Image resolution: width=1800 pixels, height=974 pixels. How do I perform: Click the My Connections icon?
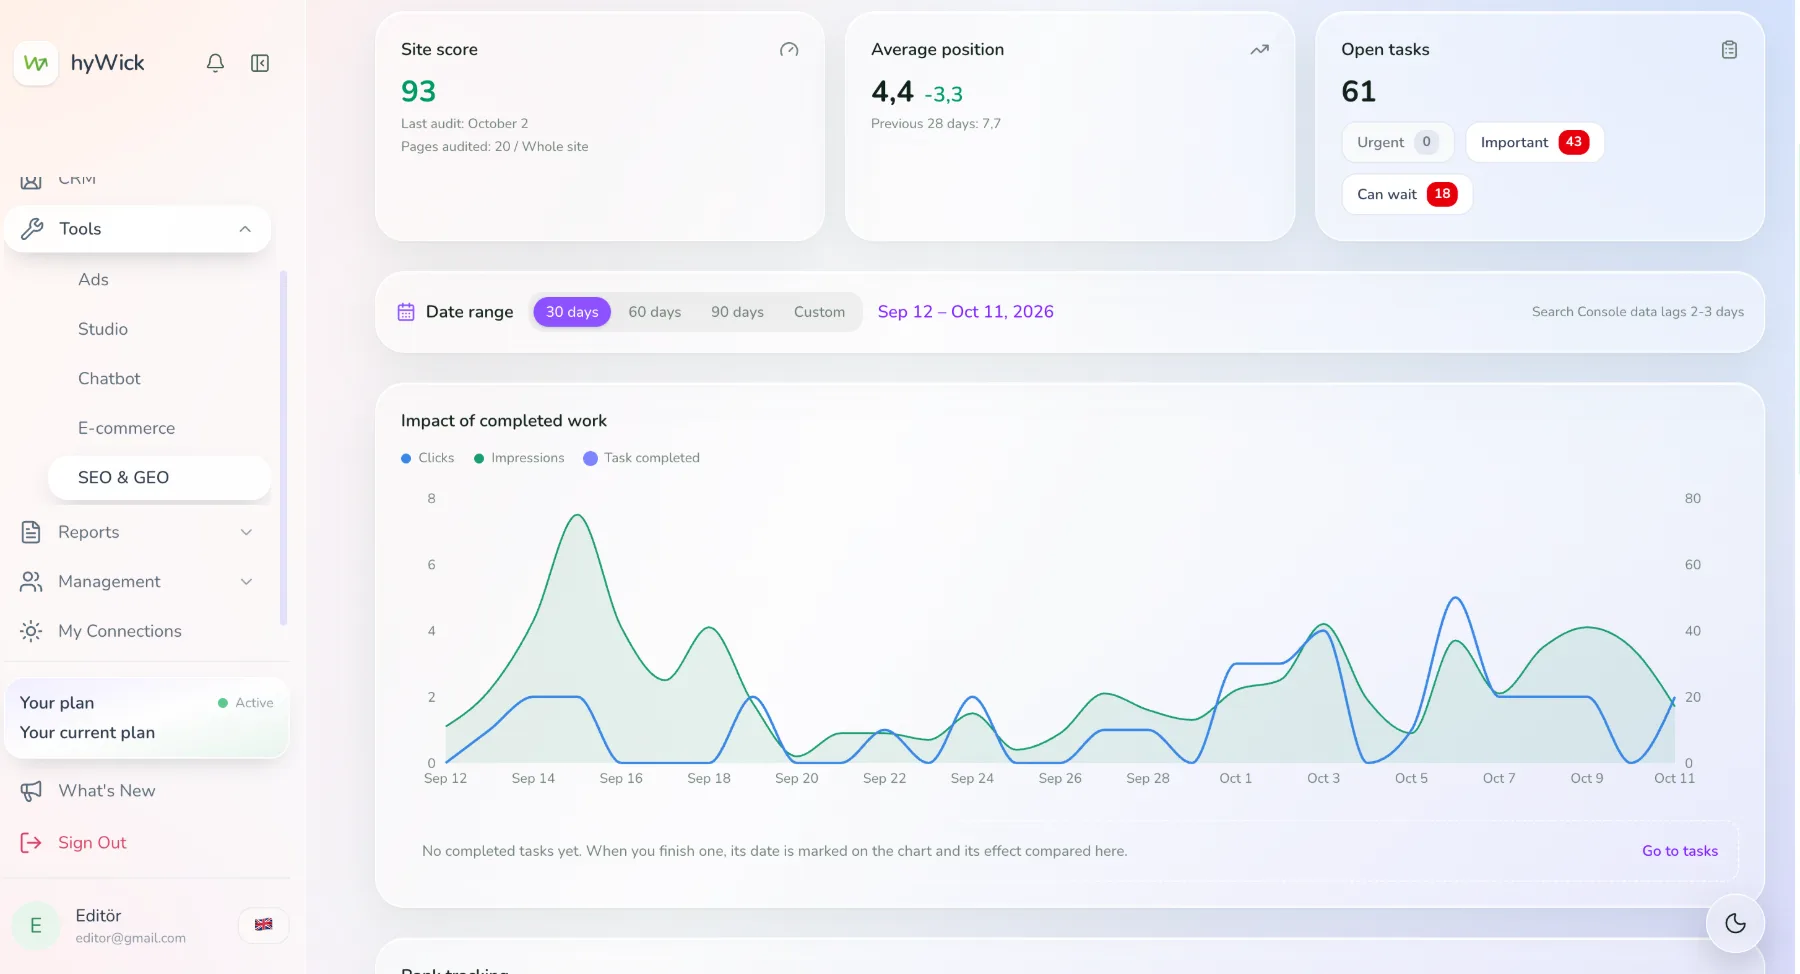tap(31, 631)
